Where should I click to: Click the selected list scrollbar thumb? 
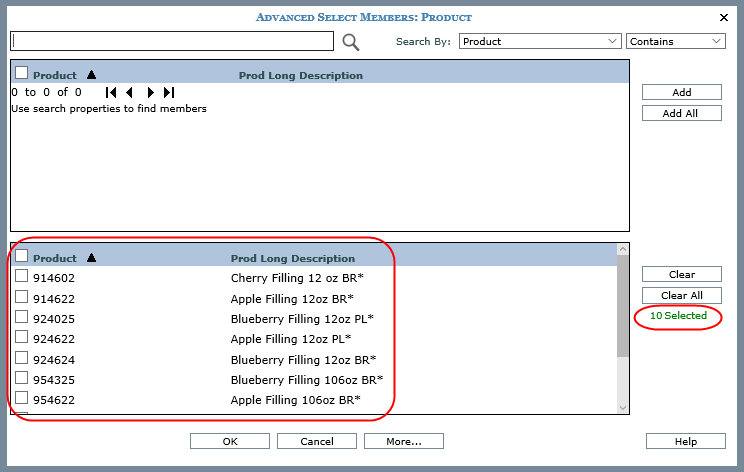click(x=623, y=306)
